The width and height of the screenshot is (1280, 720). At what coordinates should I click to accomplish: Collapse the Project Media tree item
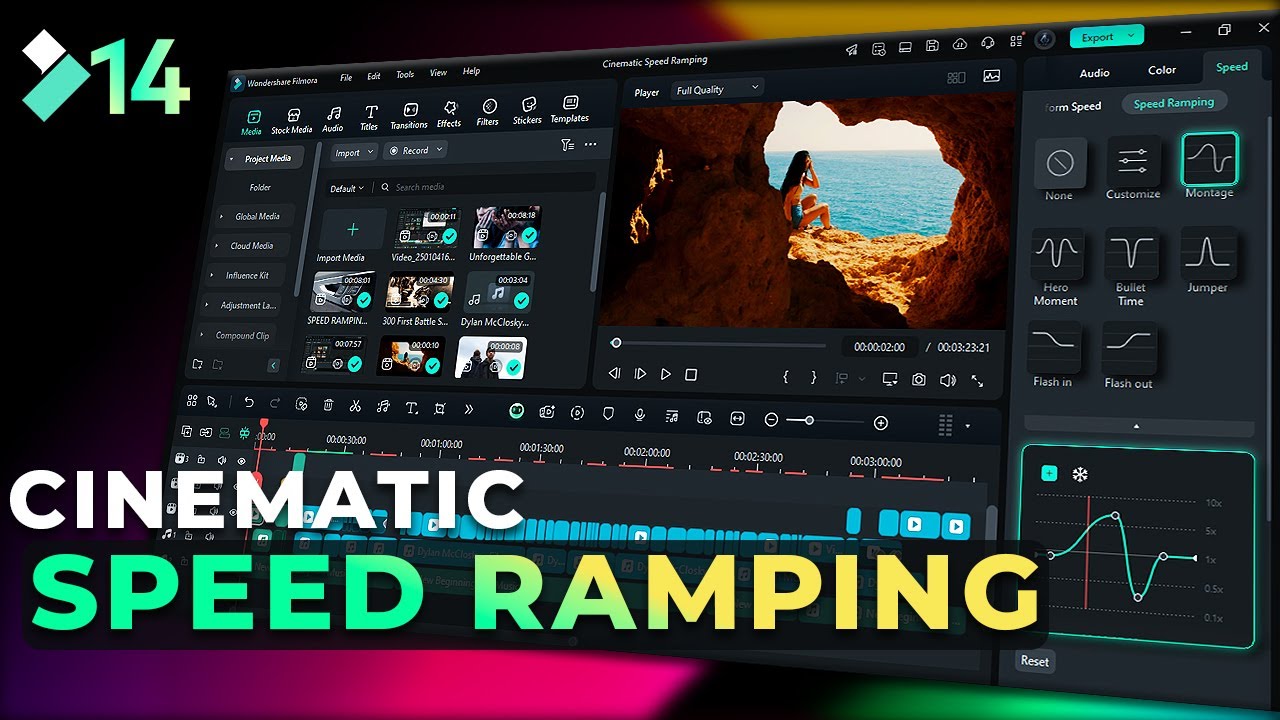click(230, 158)
